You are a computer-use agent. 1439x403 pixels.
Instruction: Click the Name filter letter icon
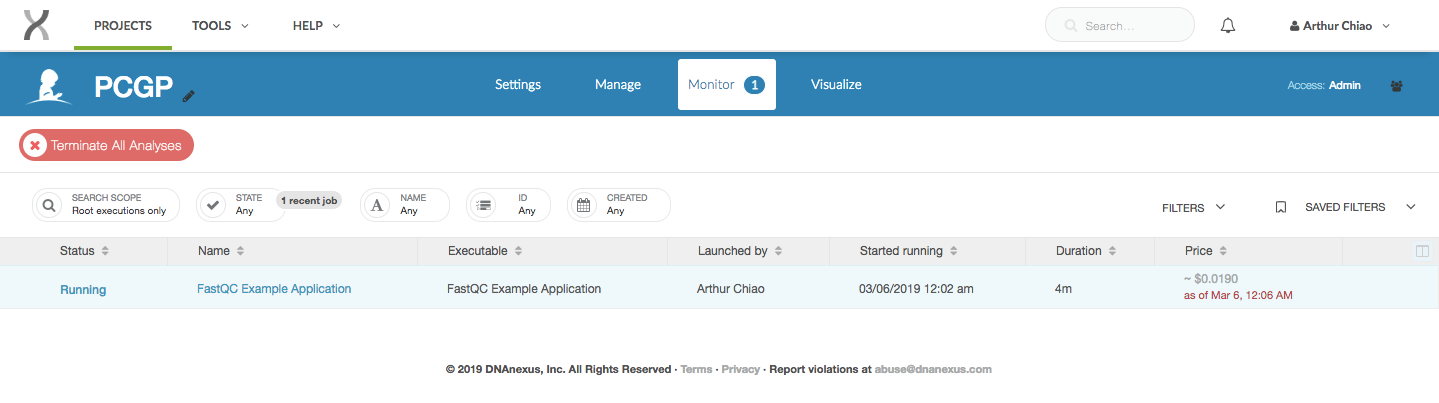(377, 205)
